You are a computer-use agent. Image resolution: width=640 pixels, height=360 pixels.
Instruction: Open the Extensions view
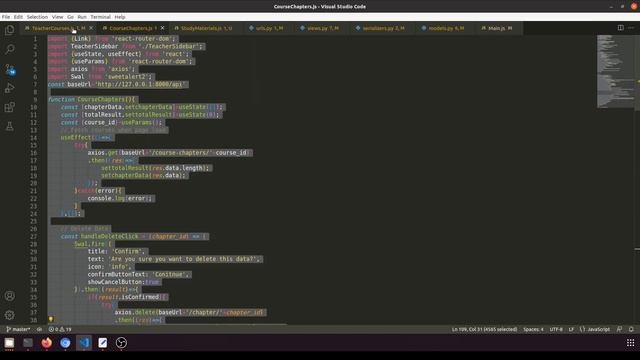[9, 107]
